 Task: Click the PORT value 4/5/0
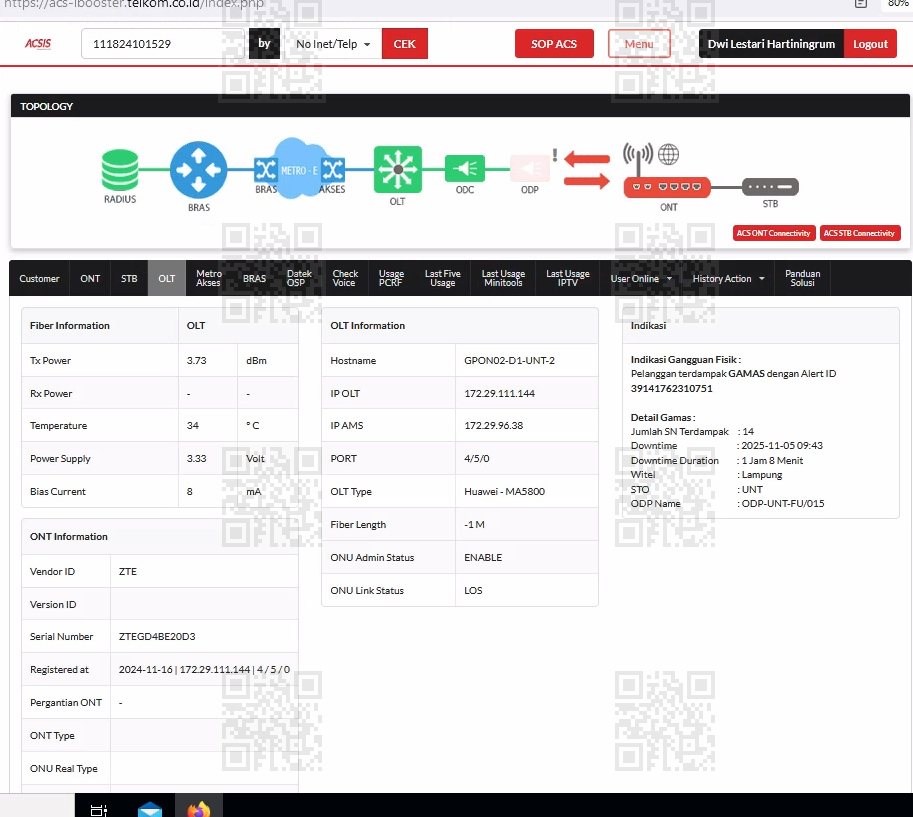click(476, 459)
